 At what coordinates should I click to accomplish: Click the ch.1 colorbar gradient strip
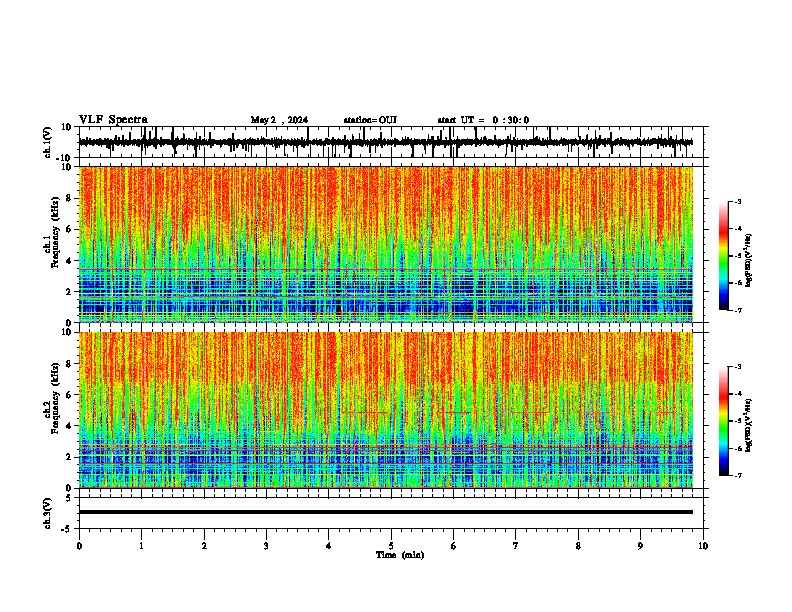tap(724, 256)
